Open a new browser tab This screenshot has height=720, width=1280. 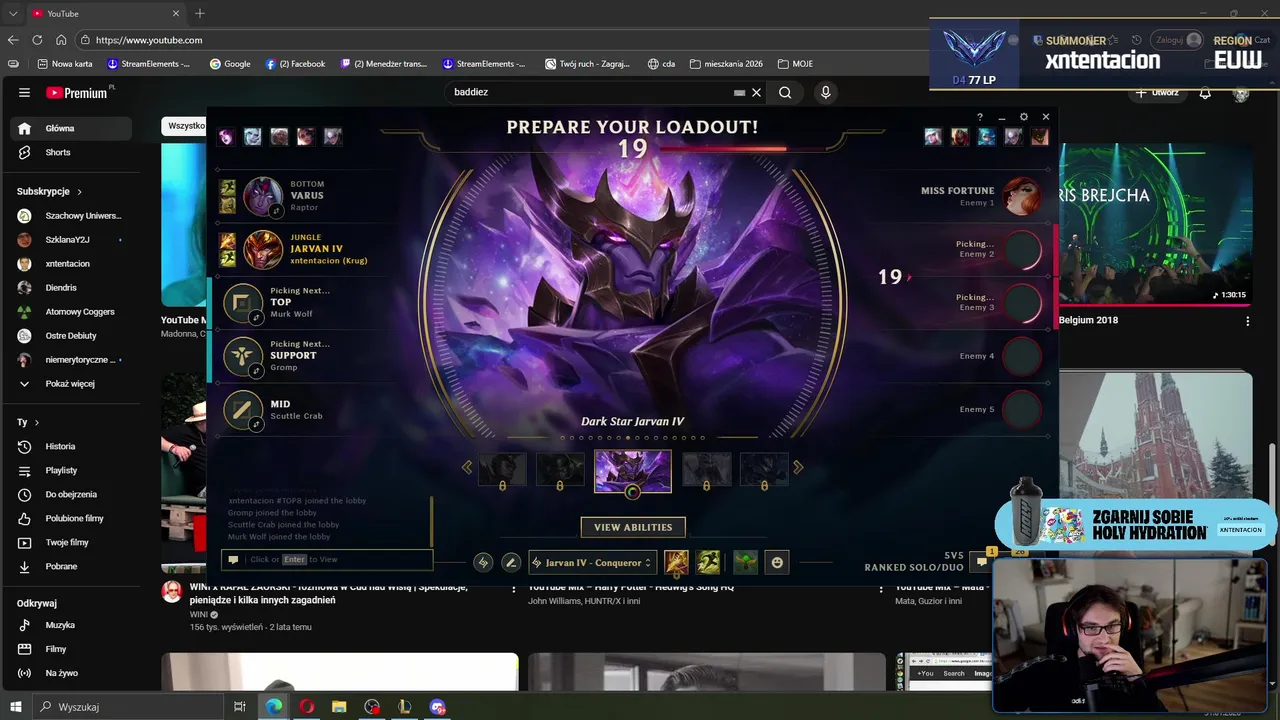200,14
